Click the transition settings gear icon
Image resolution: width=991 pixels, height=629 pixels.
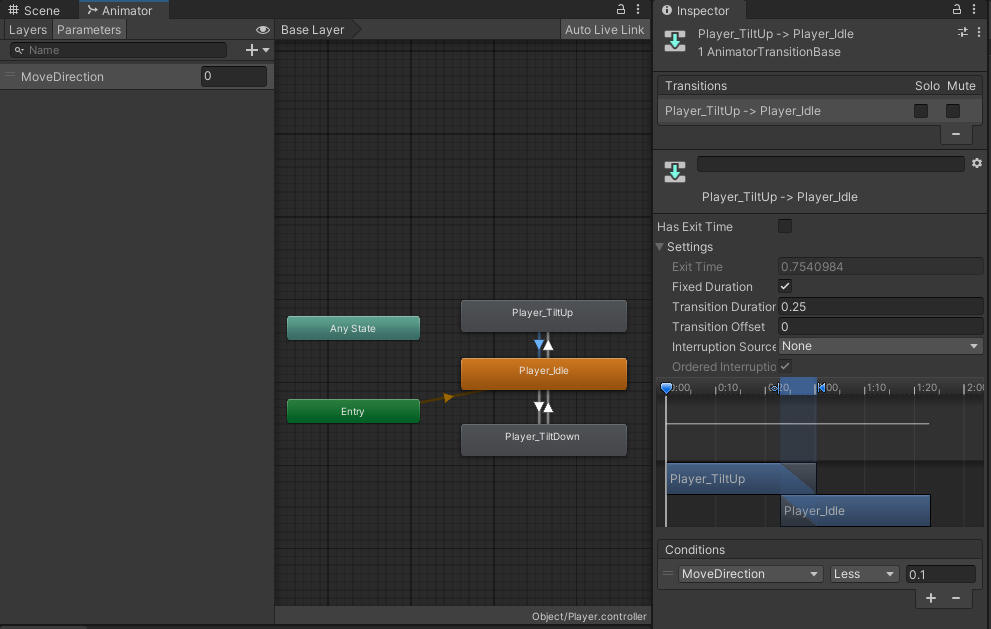pyautogui.click(x=977, y=163)
